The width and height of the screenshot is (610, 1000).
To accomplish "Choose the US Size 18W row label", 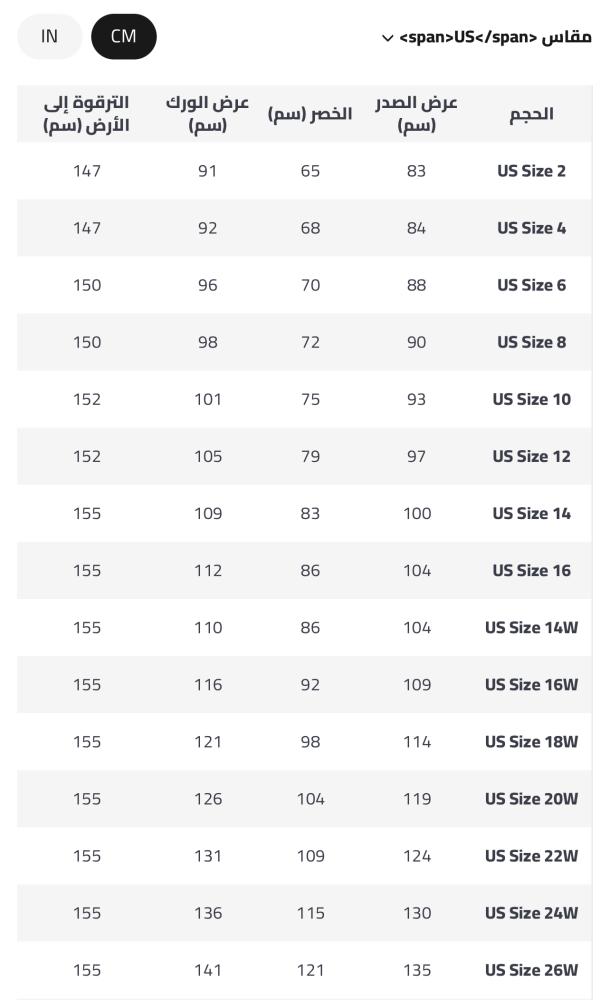I will pyautogui.click(x=531, y=742).
